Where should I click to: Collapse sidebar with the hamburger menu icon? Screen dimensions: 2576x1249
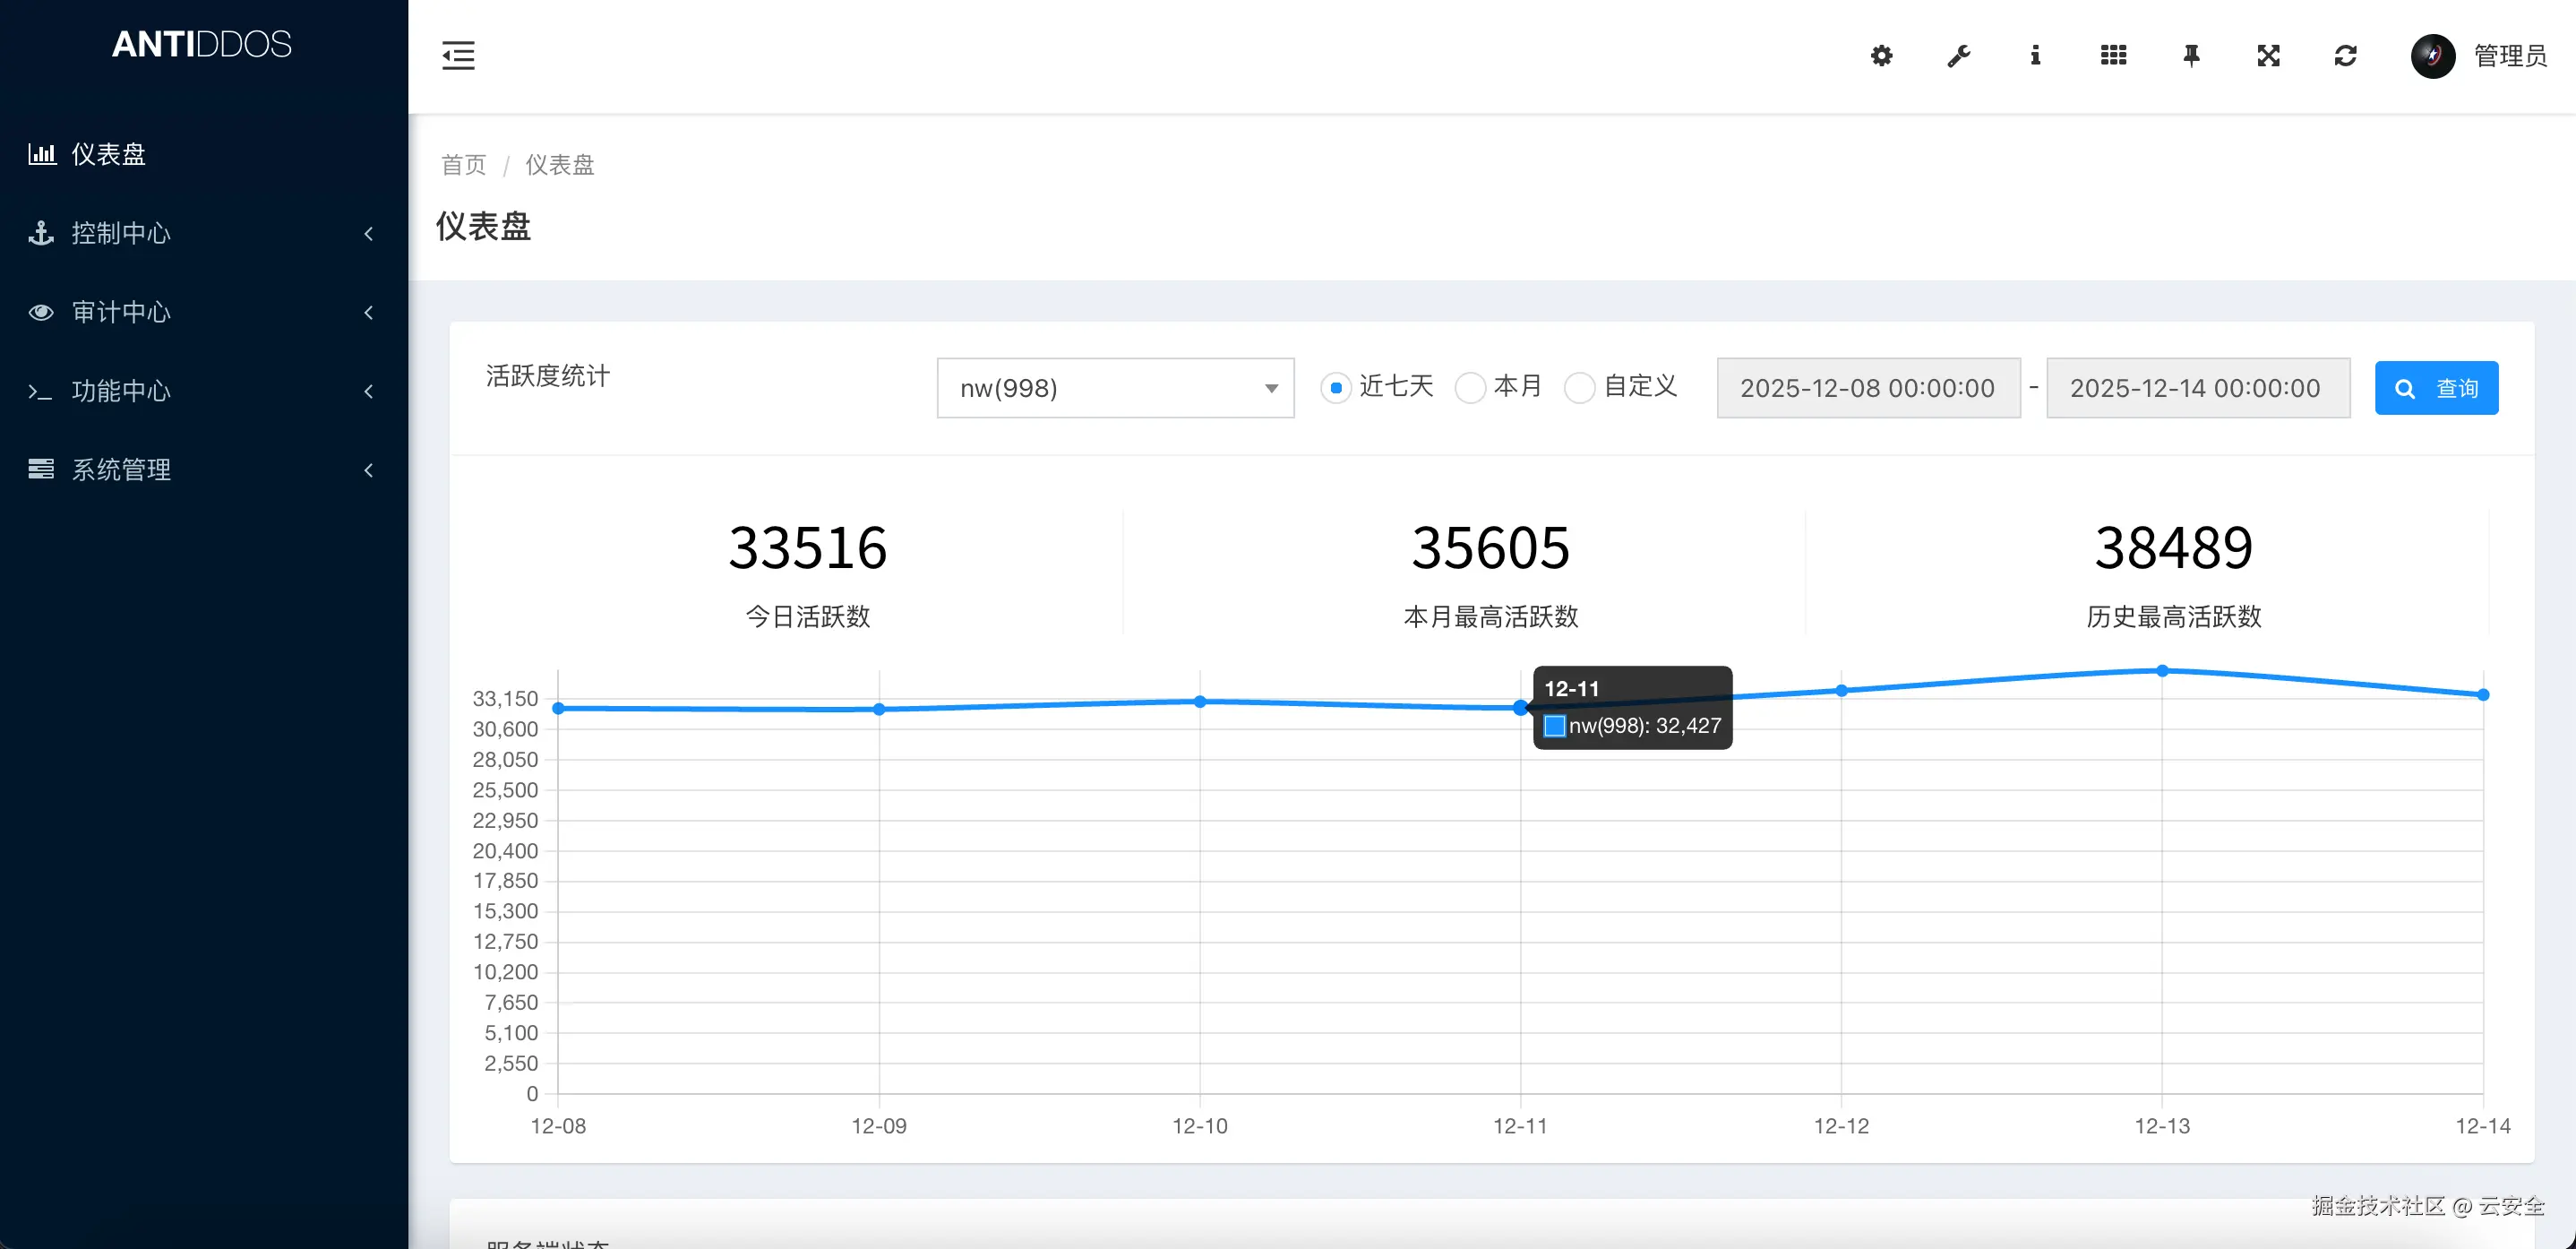point(458,56)
